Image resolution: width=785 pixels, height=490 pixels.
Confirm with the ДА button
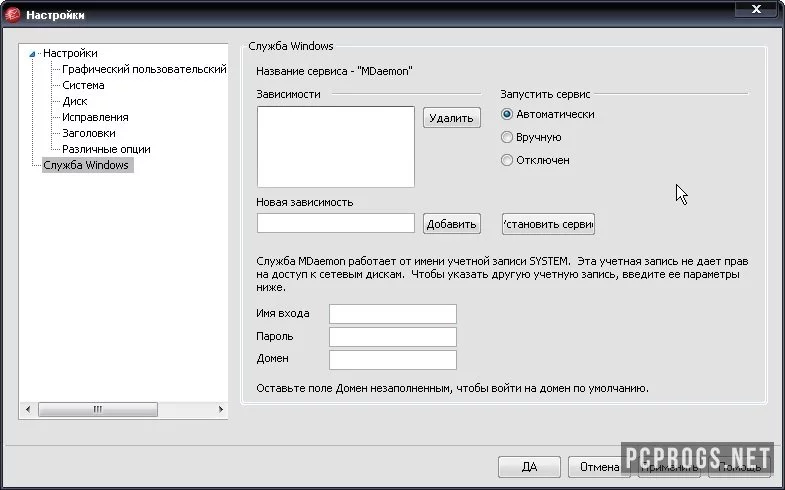point(529,467)
